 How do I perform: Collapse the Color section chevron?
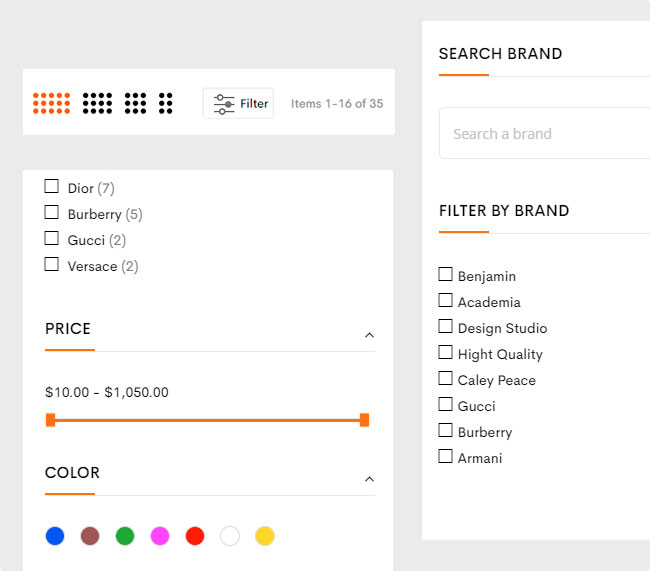pos(369,479)
